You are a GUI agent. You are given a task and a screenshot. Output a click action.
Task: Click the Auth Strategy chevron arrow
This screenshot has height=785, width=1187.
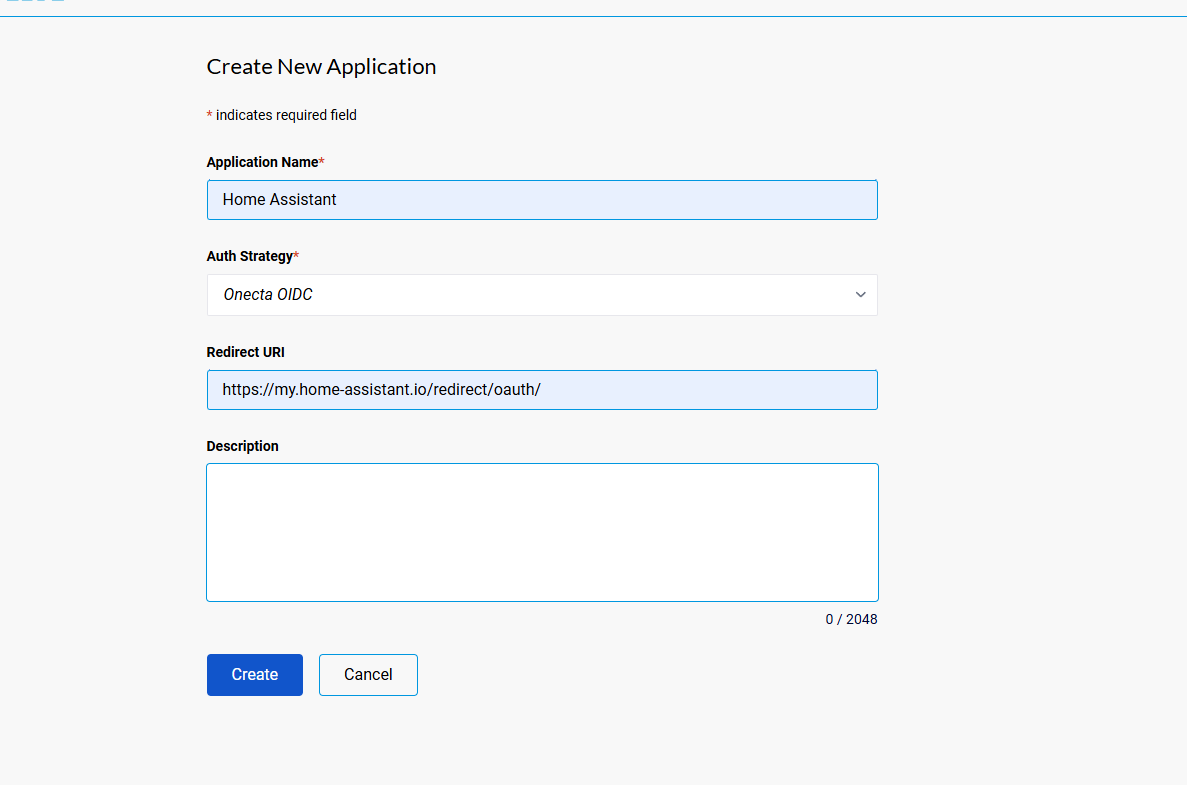861,294
